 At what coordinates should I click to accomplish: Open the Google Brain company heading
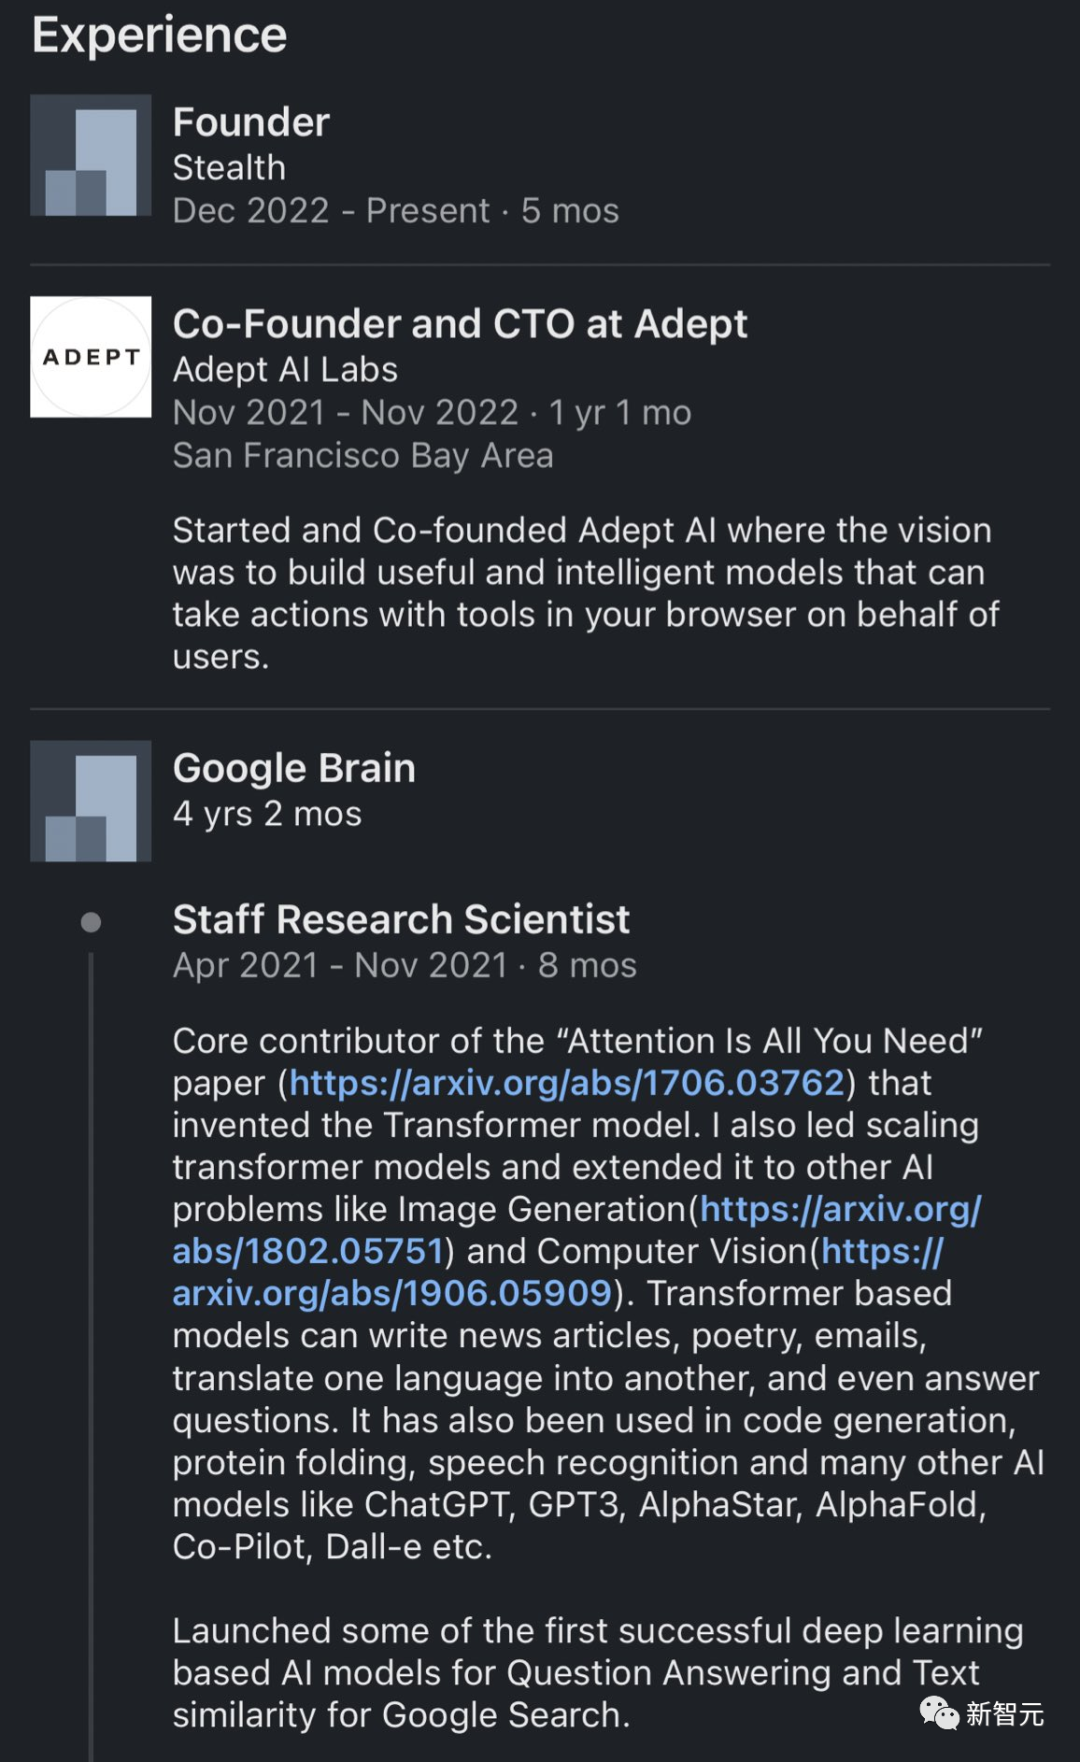point(294,768)
